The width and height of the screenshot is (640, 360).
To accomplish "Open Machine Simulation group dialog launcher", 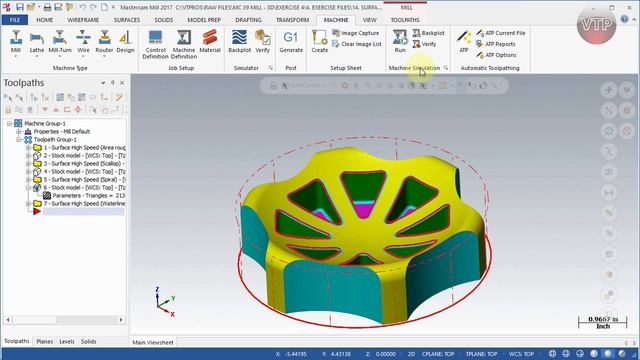I will [446, 68].
